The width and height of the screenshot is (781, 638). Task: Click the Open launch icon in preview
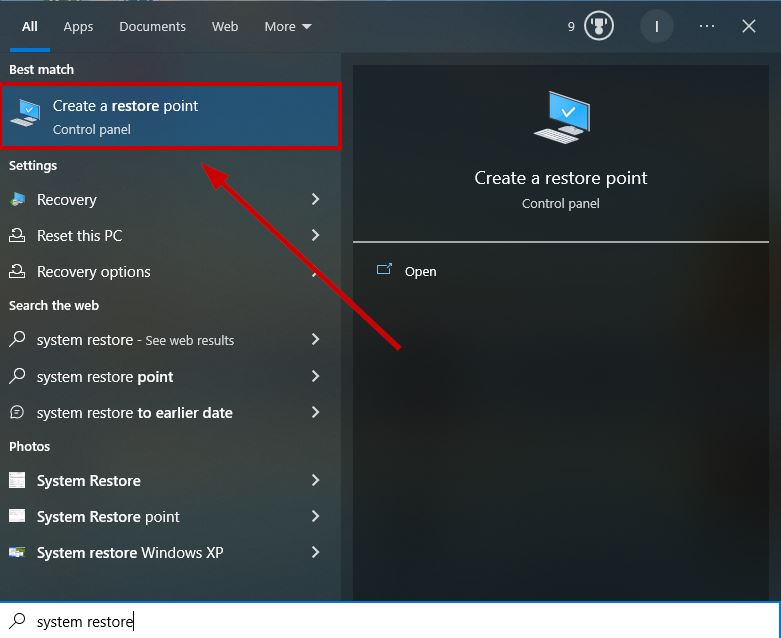click(384, 269)
